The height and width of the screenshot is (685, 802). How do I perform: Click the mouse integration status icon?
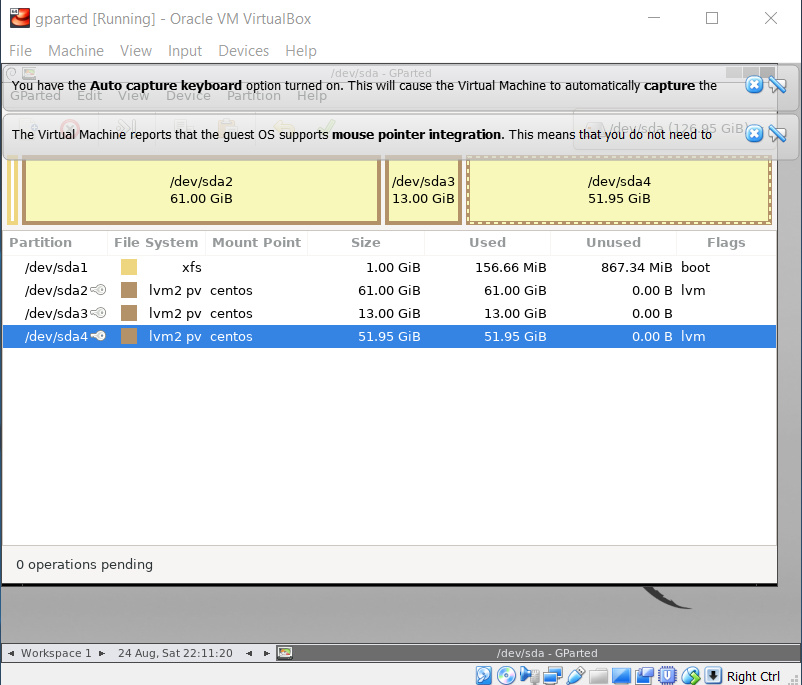tap(690, 675)
